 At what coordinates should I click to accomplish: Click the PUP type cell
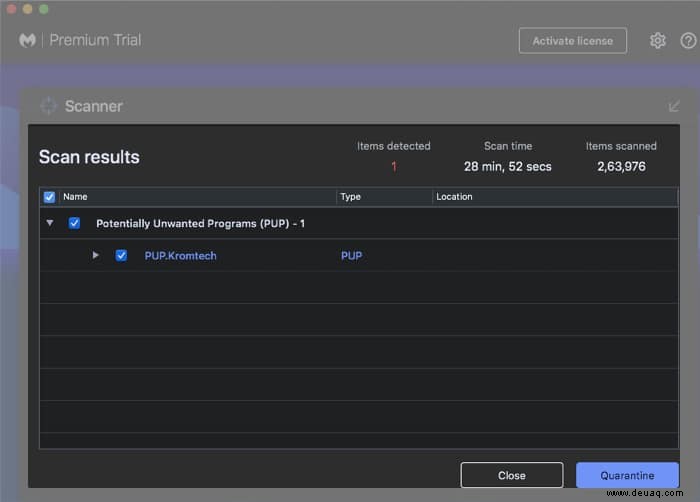[351, 256]
